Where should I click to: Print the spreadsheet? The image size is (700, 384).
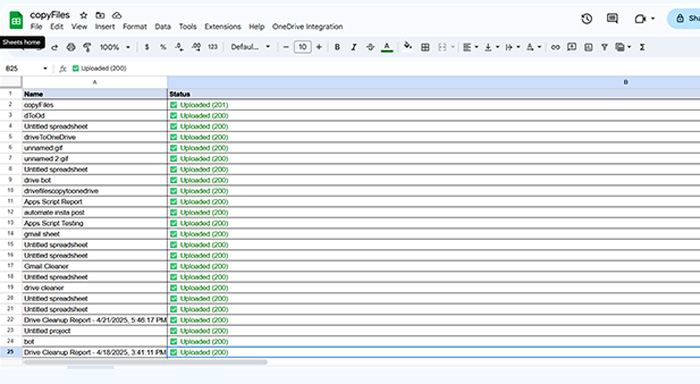71,47
